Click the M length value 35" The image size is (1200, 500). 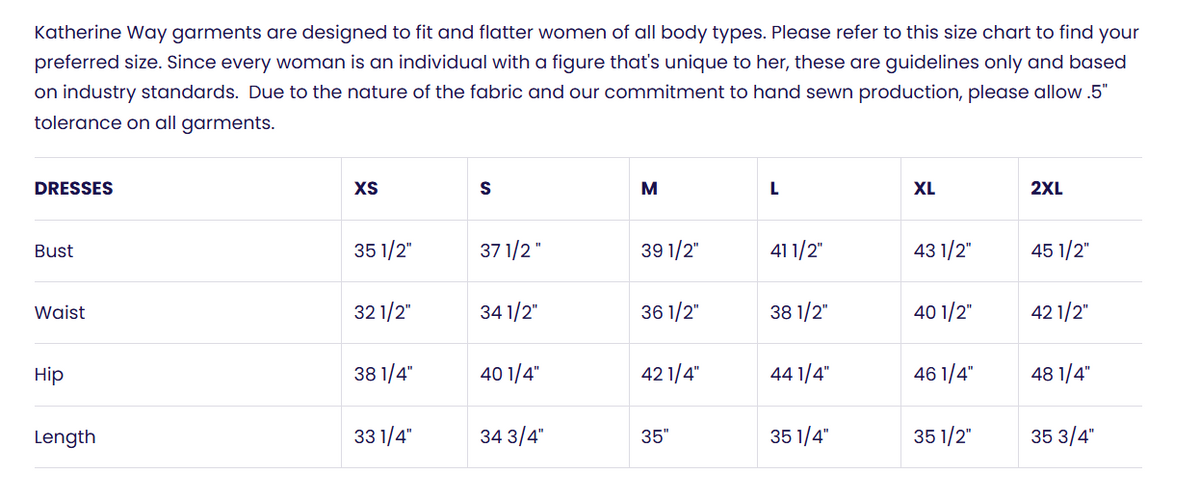click(654, 437)
